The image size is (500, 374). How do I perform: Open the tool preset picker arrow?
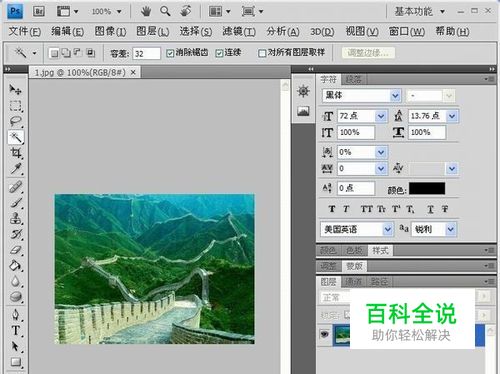(x=34, y=53)
